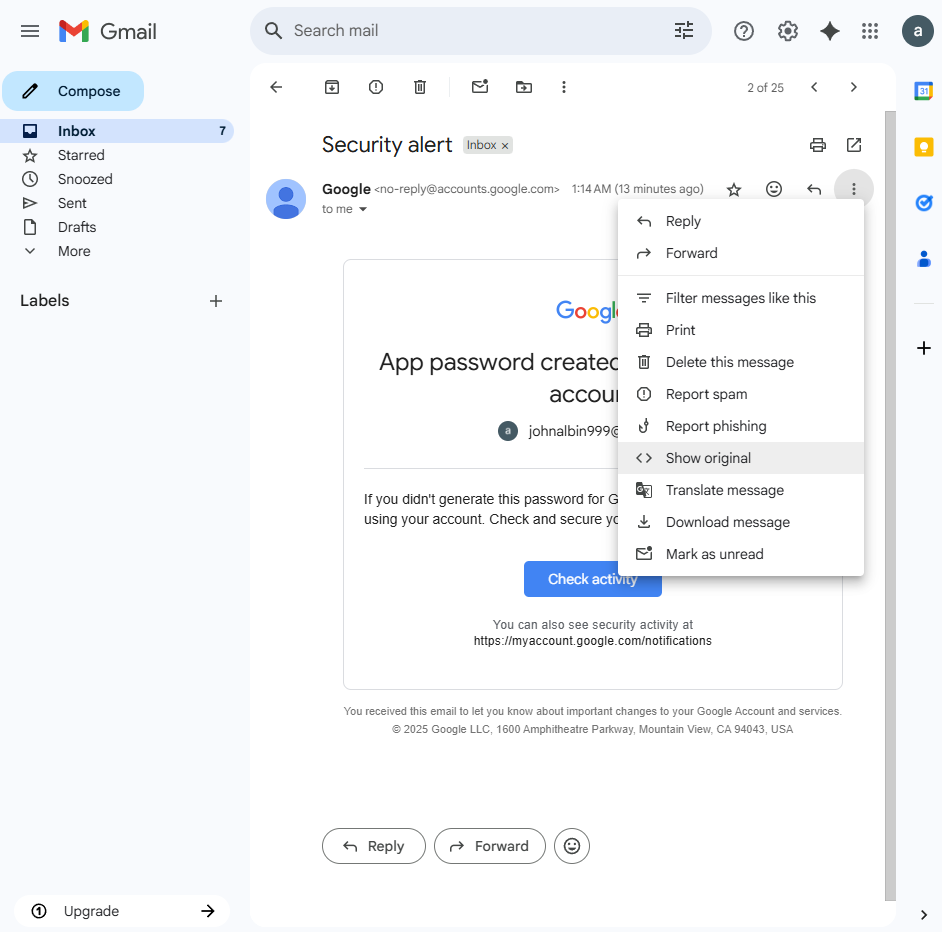Expand the 'to me' recipient details
This screenshot has height=932, width=942.
[x=362, y=209]
